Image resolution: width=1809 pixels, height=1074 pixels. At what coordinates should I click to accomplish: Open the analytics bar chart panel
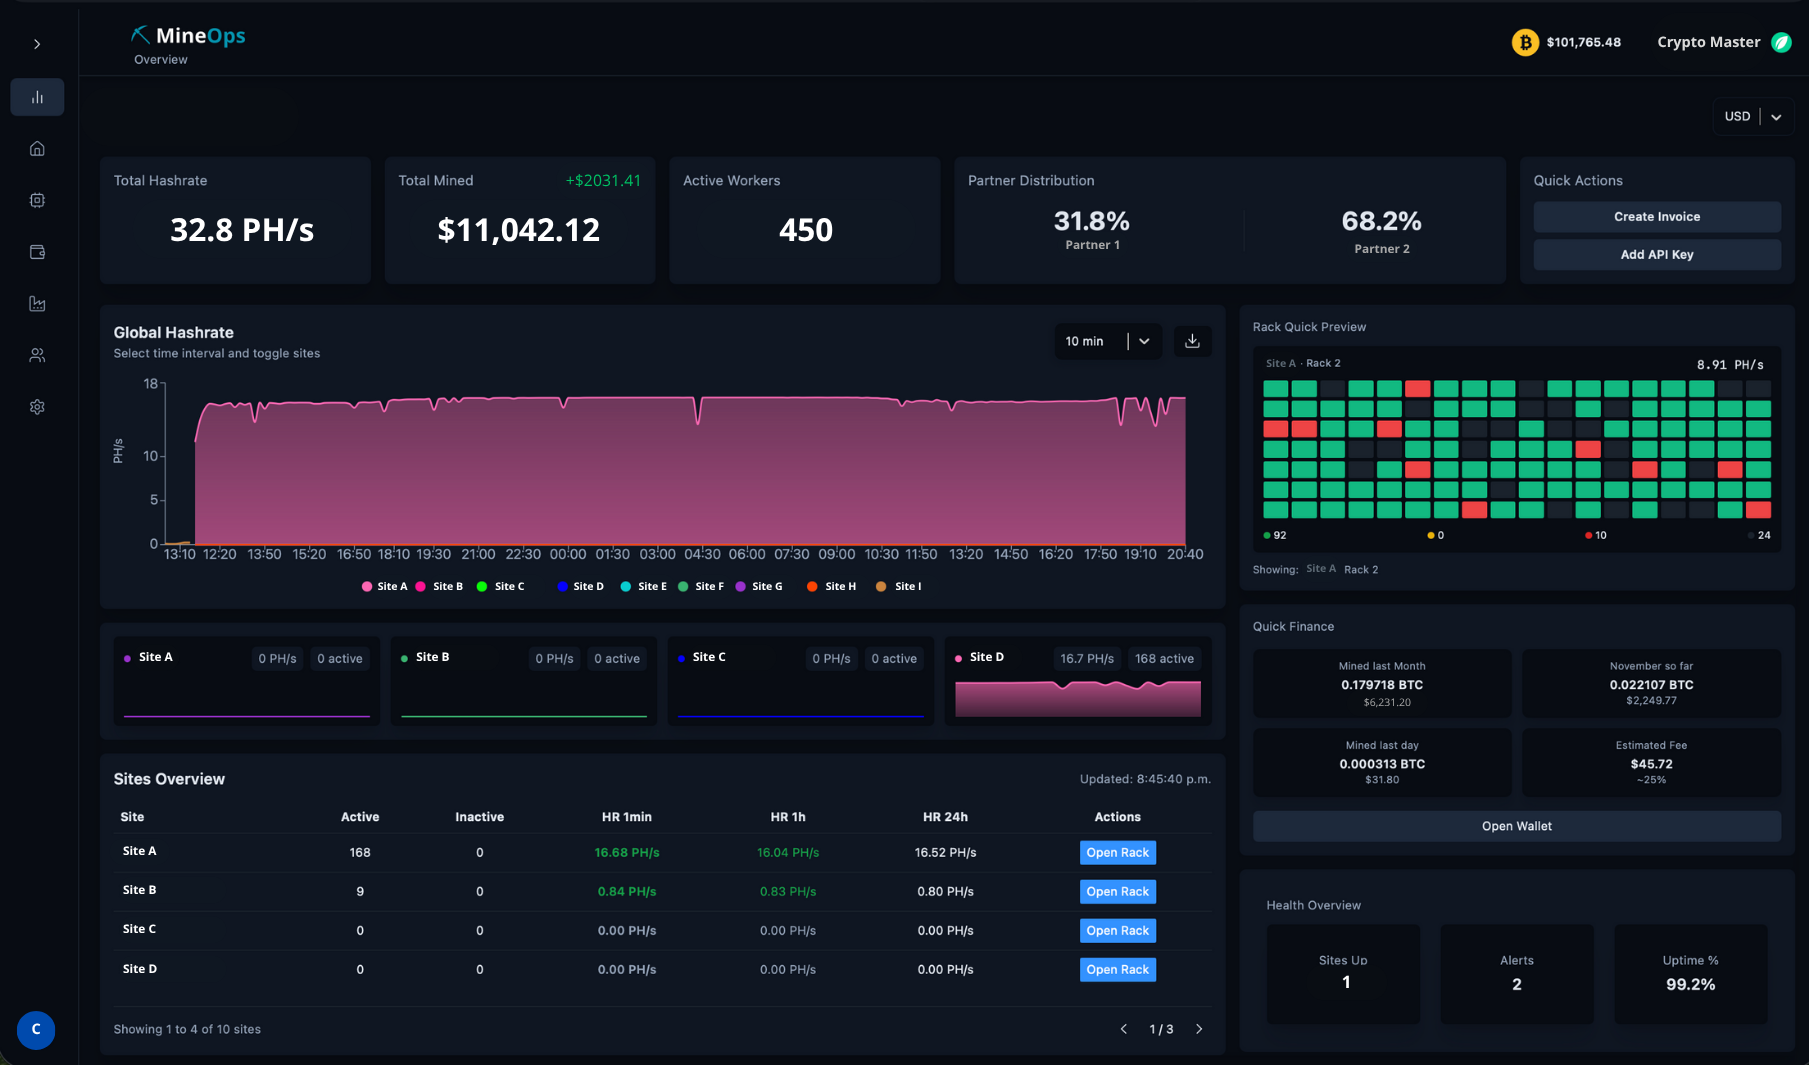[37, 97]
